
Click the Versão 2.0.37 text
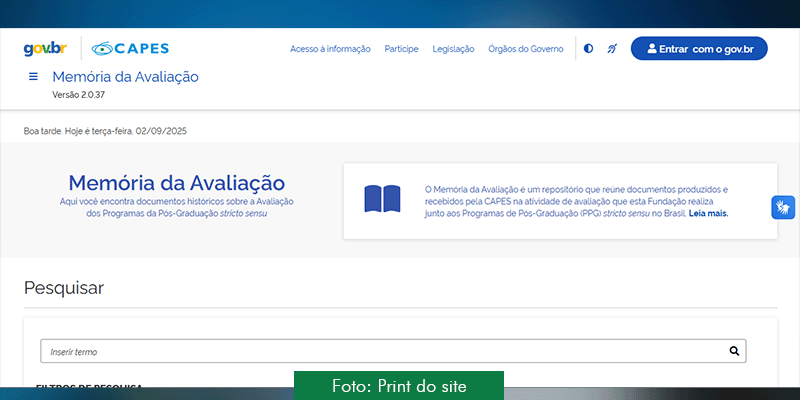78,95
